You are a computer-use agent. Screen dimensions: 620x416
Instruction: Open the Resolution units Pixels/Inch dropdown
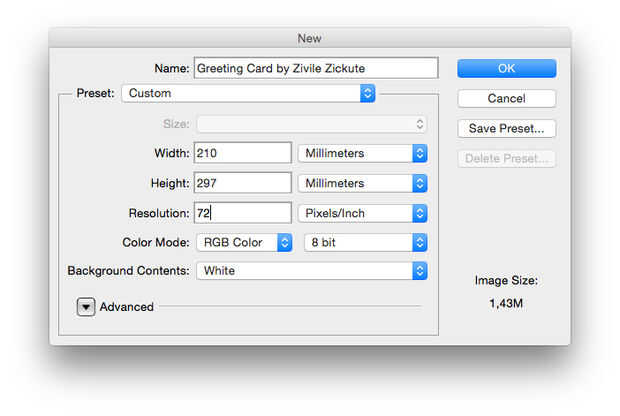[362, 213]
